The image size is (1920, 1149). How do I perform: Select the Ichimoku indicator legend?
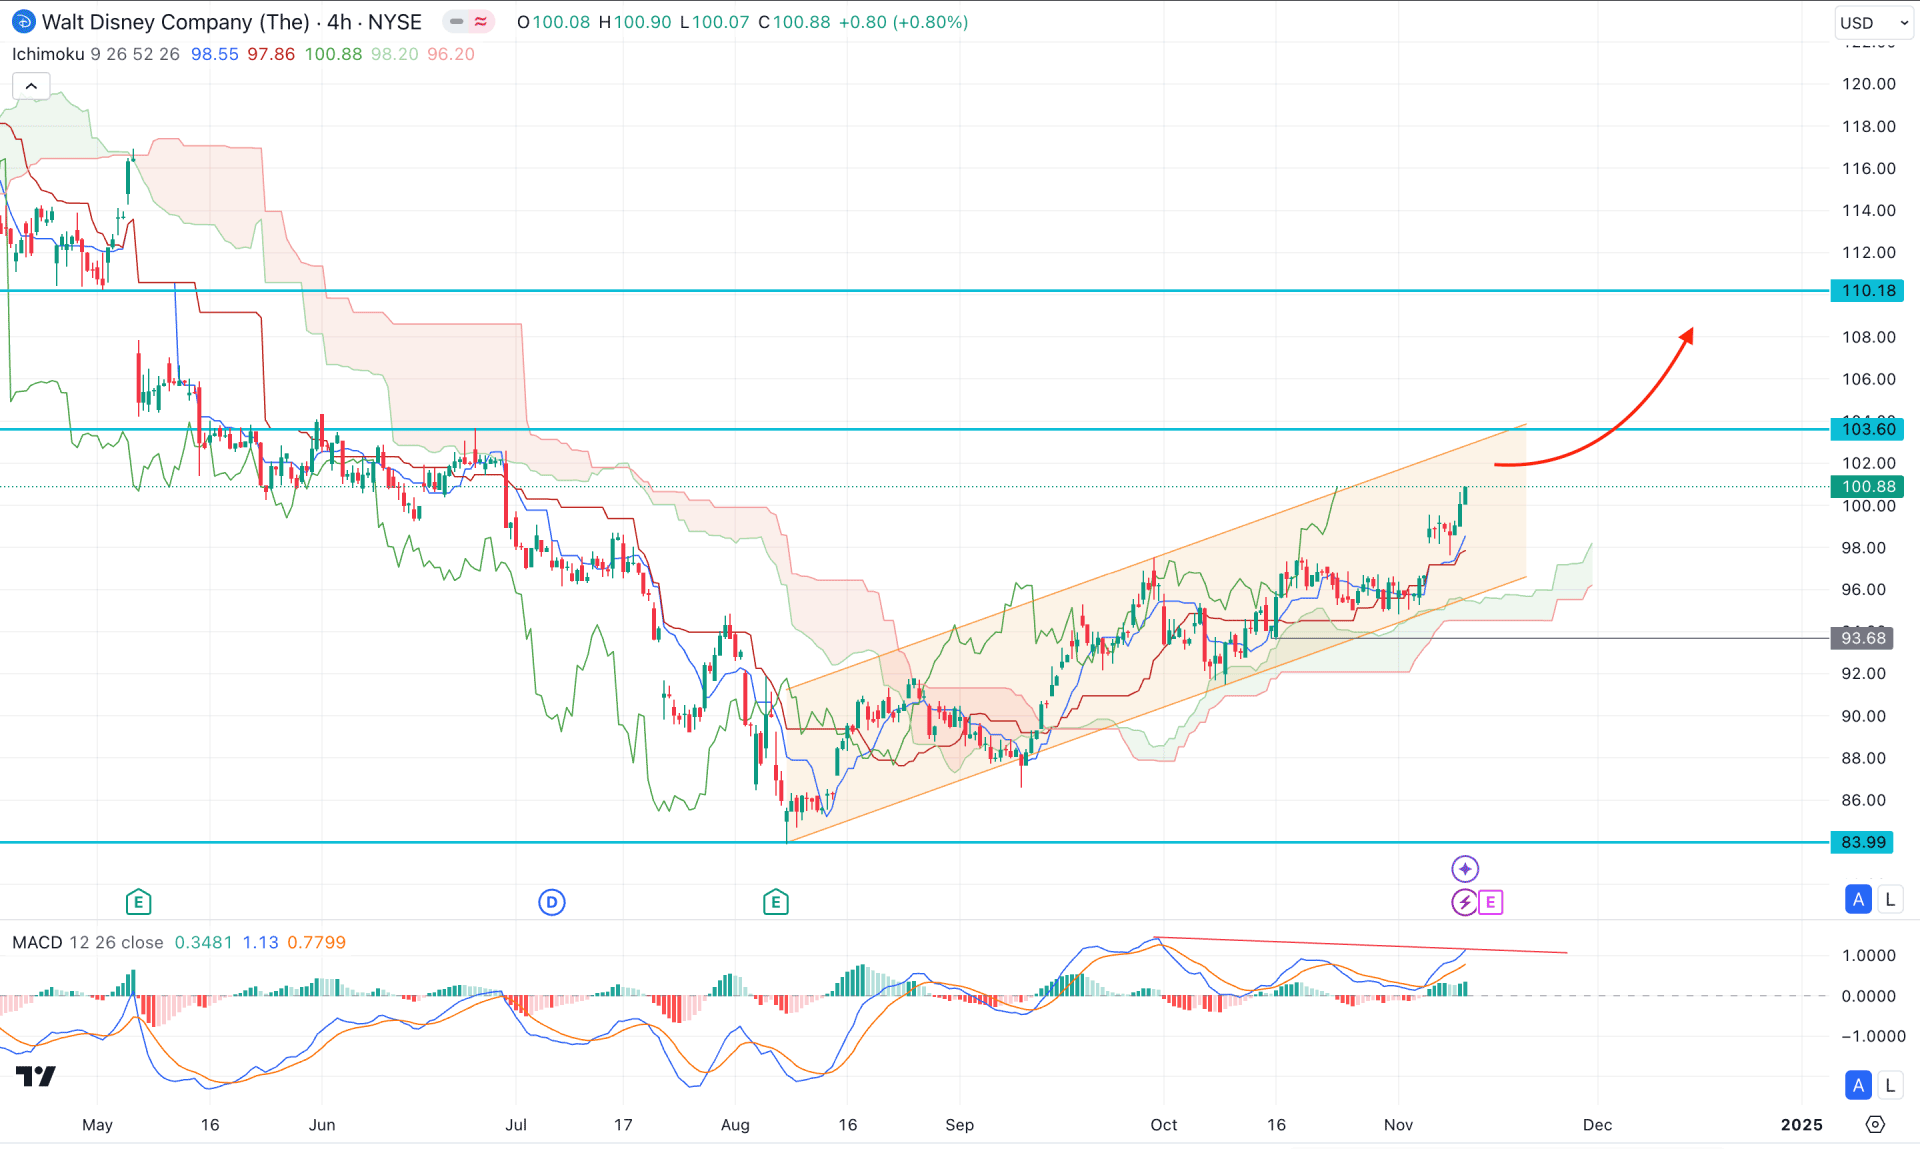tap(48, 54)
